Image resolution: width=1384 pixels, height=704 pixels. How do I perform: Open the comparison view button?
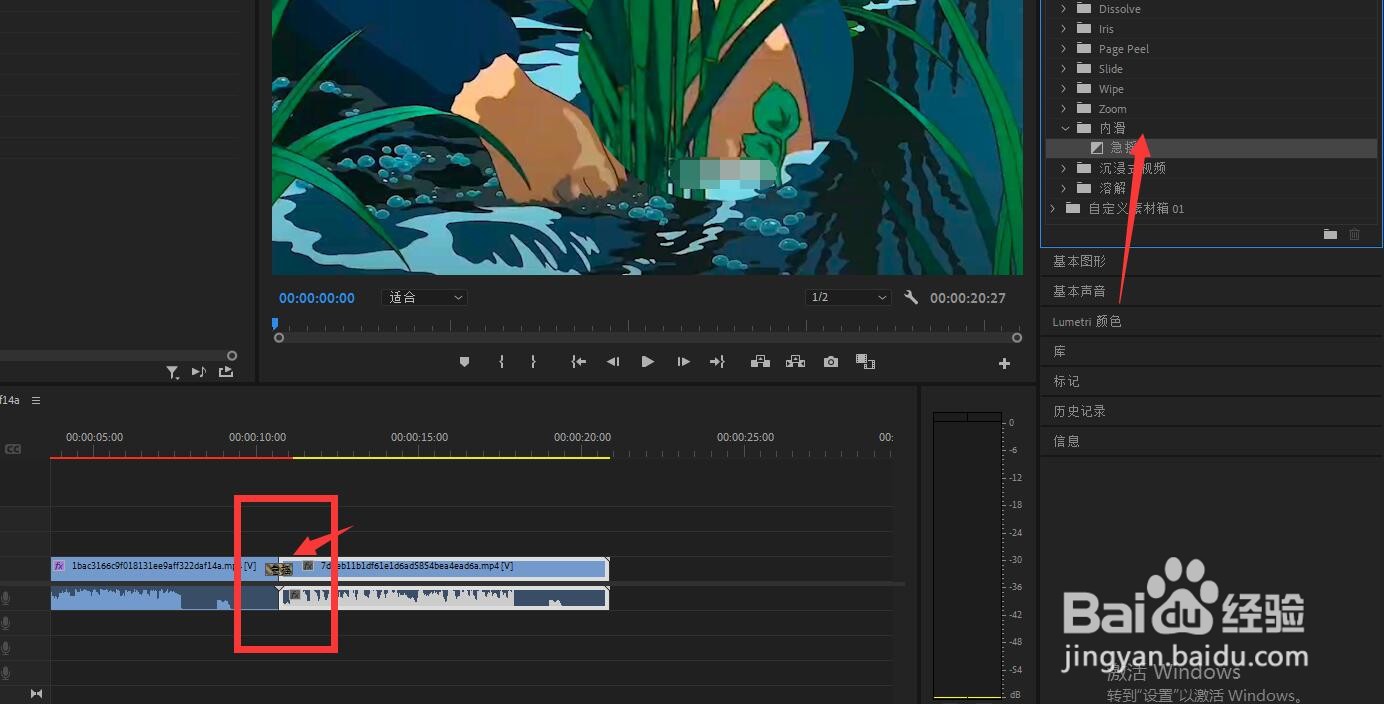click(866, 362)
